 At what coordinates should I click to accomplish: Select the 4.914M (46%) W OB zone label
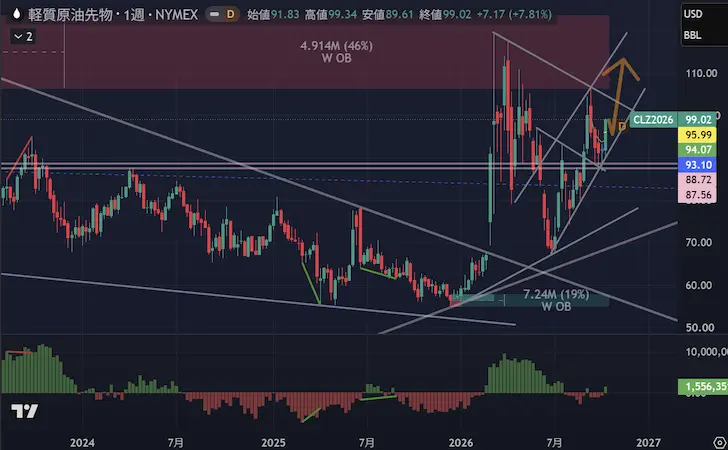coord(336,52)
